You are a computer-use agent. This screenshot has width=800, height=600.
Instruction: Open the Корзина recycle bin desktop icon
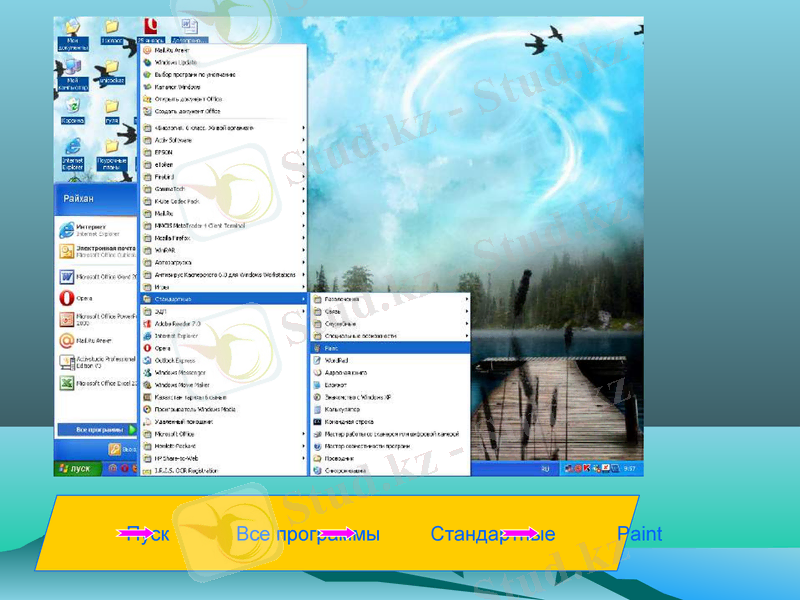point(72,109)
